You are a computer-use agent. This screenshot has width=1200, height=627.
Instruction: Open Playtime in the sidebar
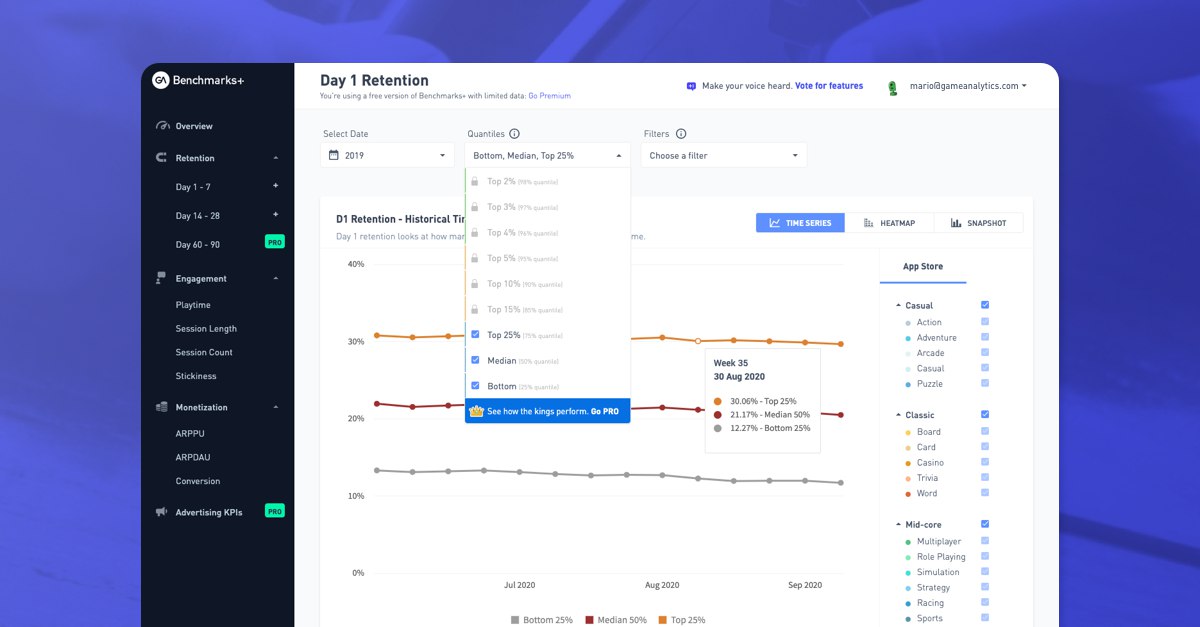(x=193, y=305)
